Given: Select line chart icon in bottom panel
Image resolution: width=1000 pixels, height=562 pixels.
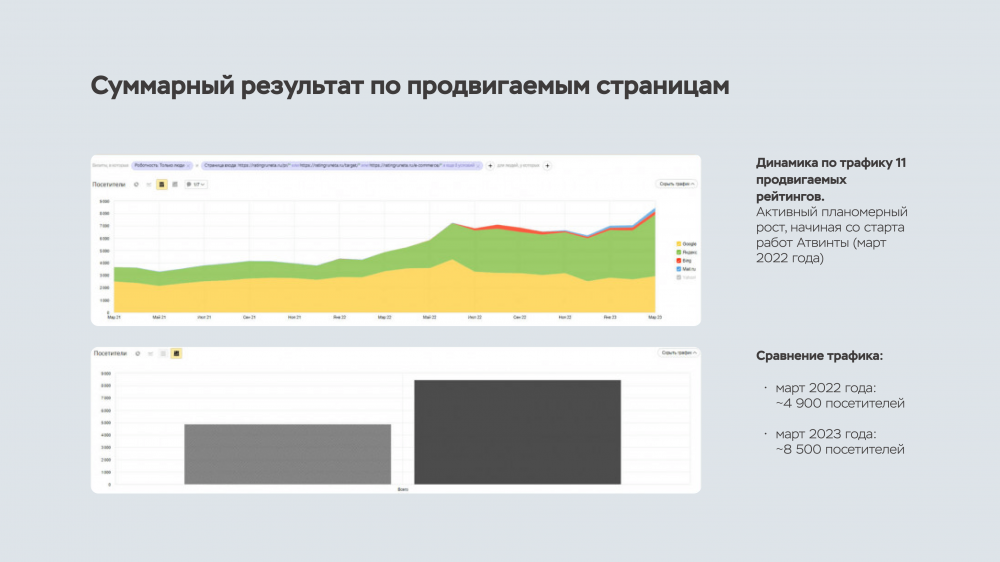Looking at the screenshot, I should 151,353.
